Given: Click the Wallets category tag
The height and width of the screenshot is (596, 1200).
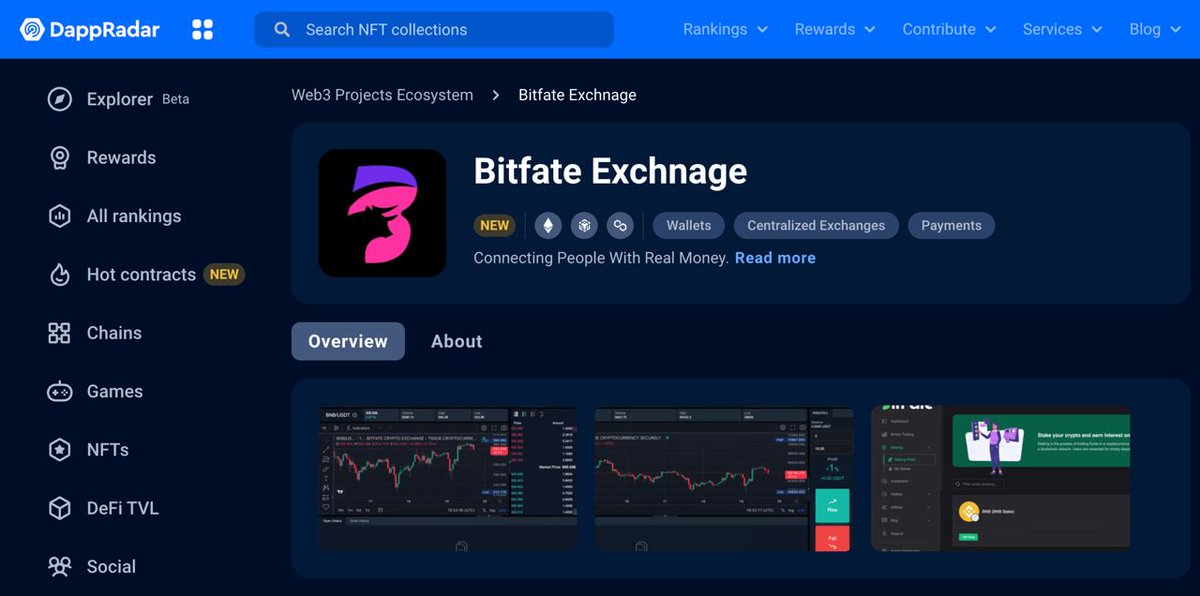Looking at the screenshot, I should (x=689, y=225).
